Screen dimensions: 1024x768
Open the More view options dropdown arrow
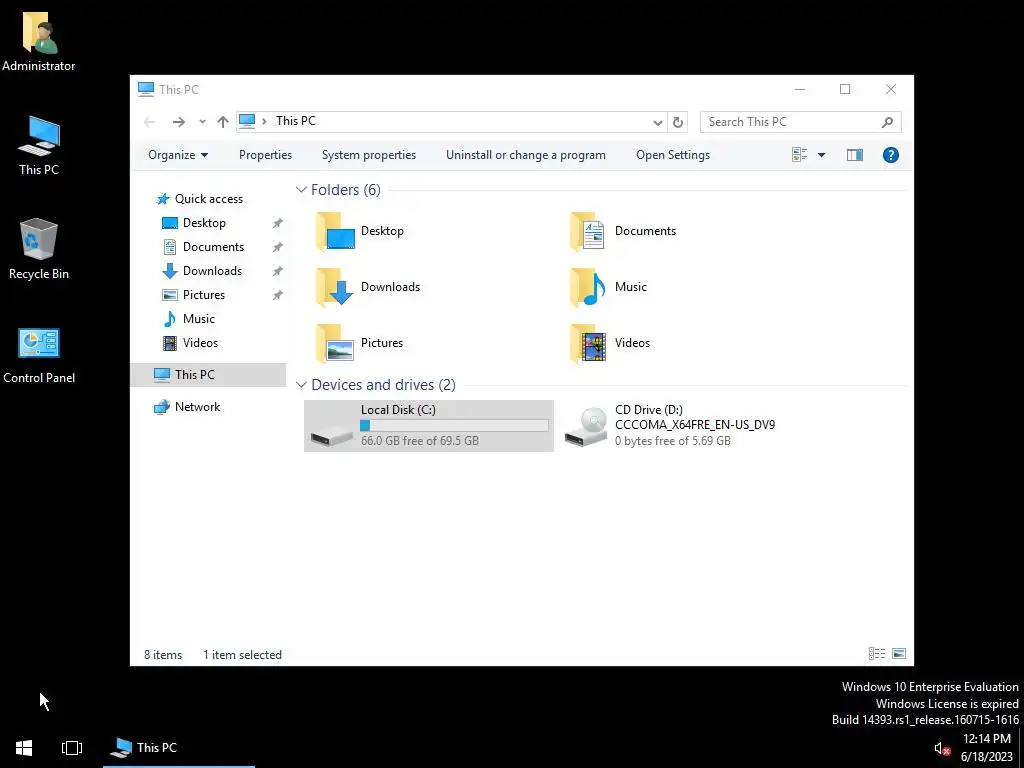pyautogui.click(x=822, y=155)
